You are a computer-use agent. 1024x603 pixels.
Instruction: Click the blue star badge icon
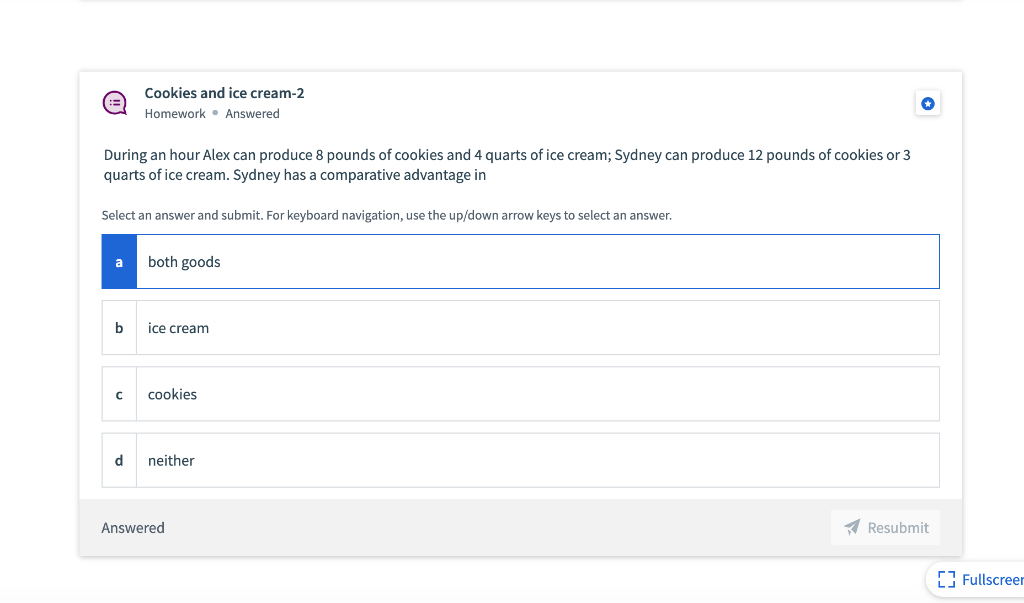click(x=927, y=103)
